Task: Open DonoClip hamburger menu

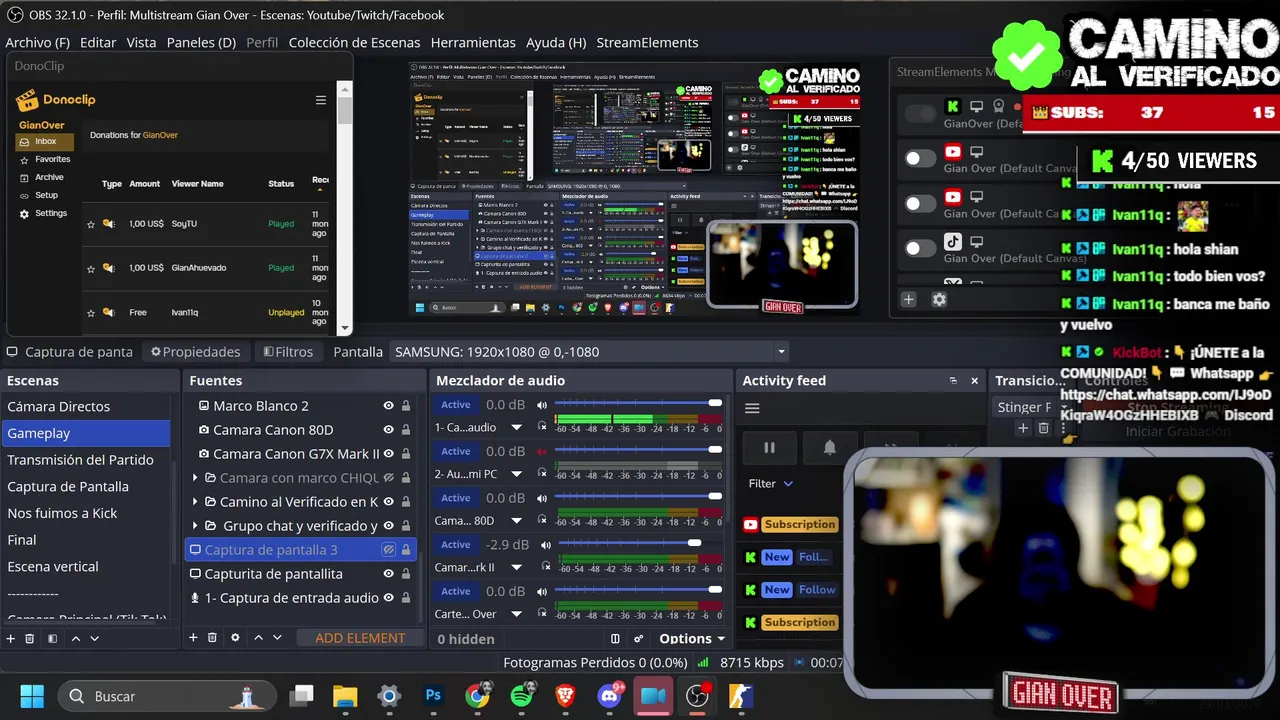Action: tap(321, 100)
